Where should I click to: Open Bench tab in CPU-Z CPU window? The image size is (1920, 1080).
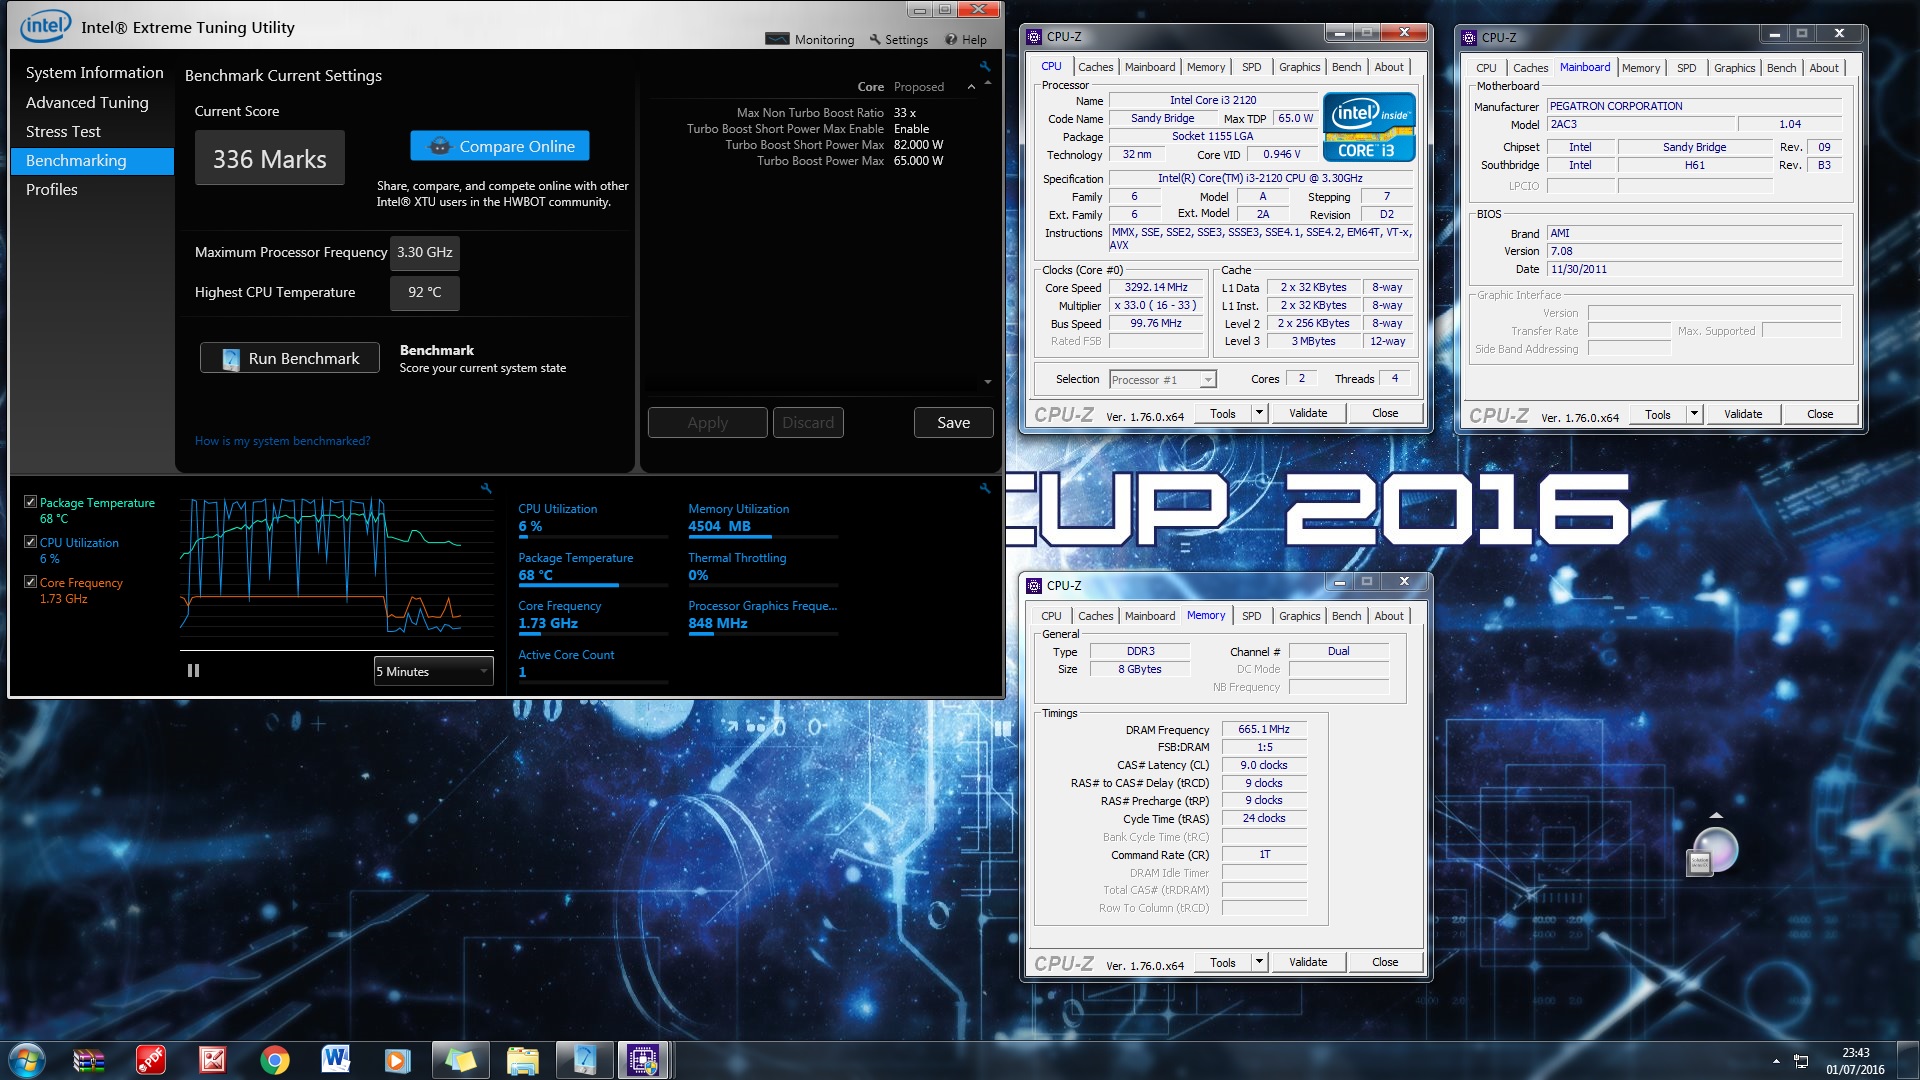[1346, 67]
